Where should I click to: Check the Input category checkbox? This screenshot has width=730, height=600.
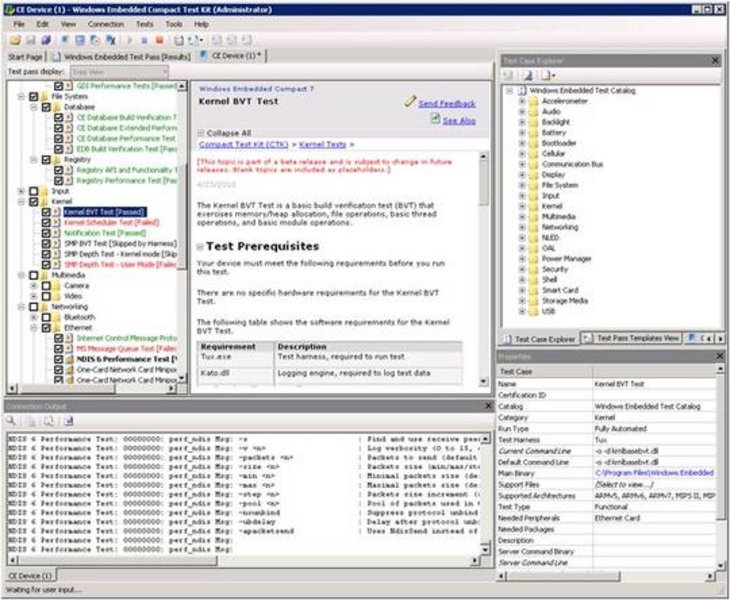click(x=33, y=191)
